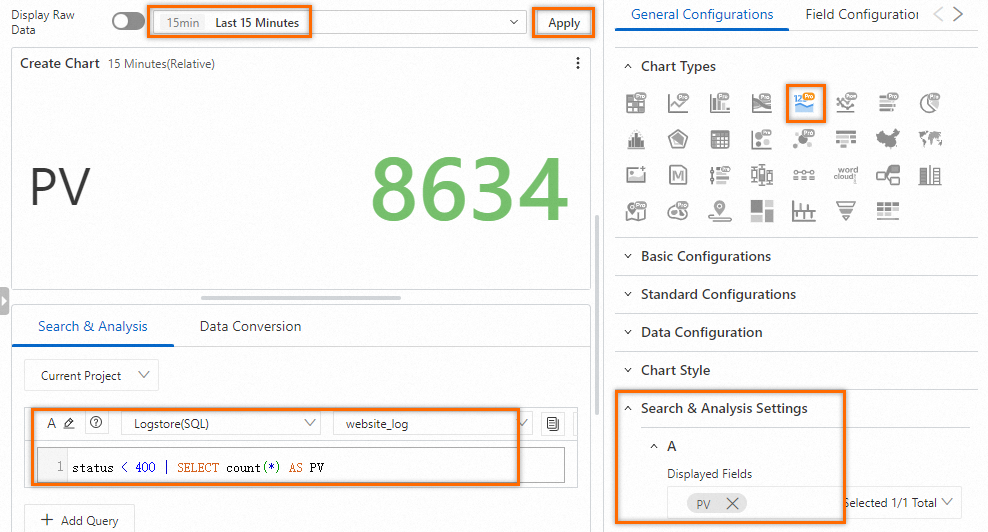The image size is (988, 532).
Task: Open the Displayed Fields Selected 1/1 dropdown
Action: tap(815, 502)
